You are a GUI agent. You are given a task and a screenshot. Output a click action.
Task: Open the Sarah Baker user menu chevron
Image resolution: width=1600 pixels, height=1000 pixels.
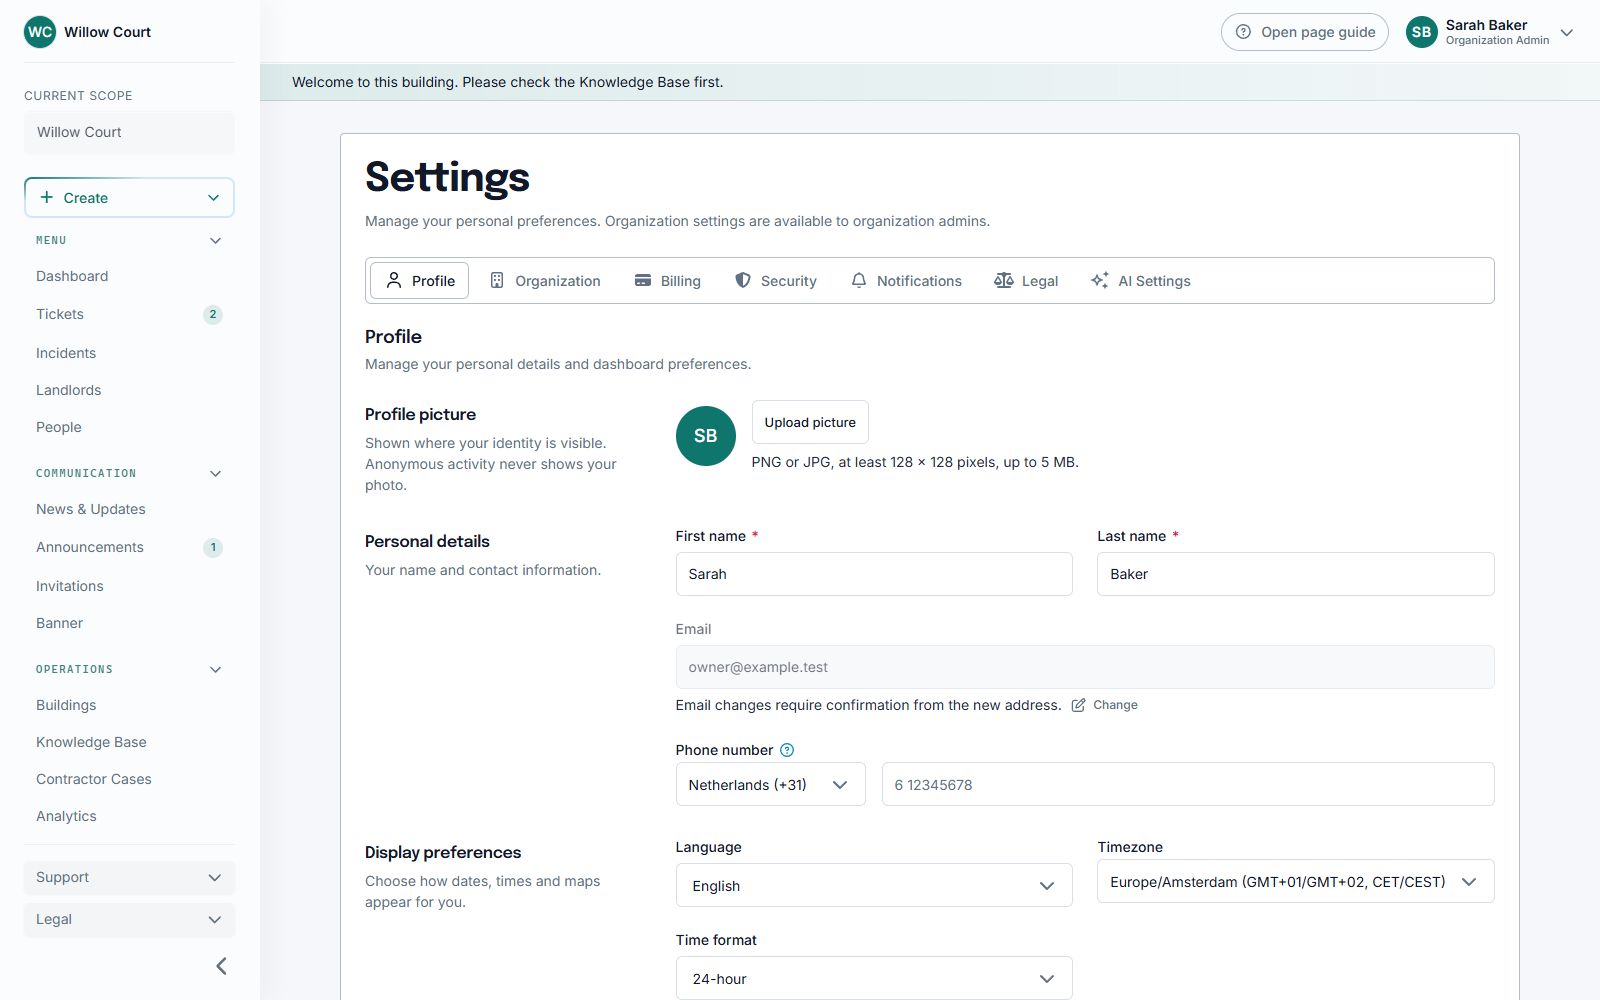(1567, 32)
